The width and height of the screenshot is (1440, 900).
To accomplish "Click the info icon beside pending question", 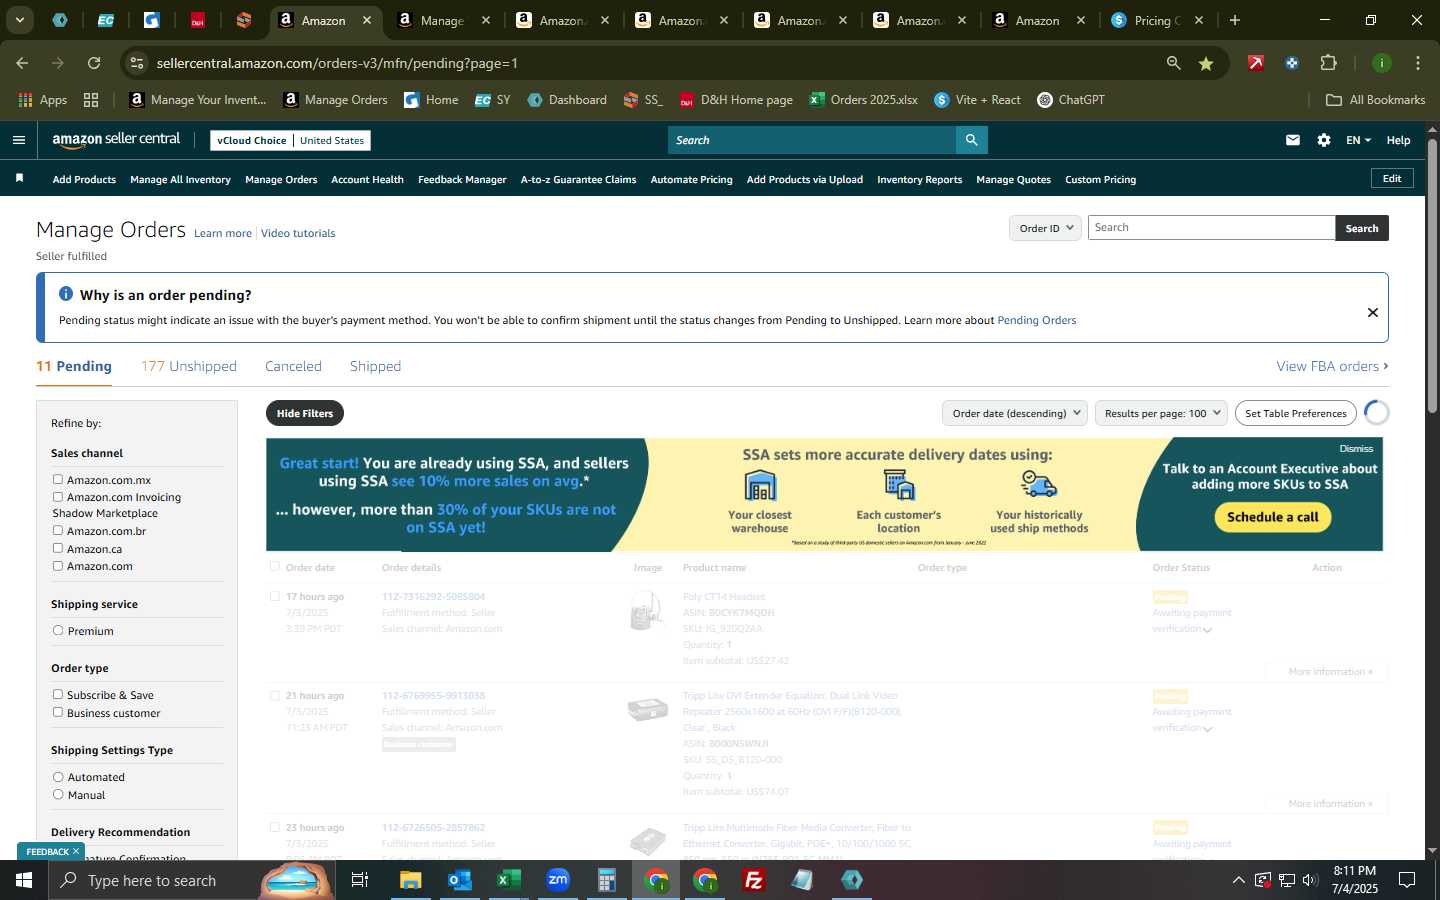I will 66,294.
